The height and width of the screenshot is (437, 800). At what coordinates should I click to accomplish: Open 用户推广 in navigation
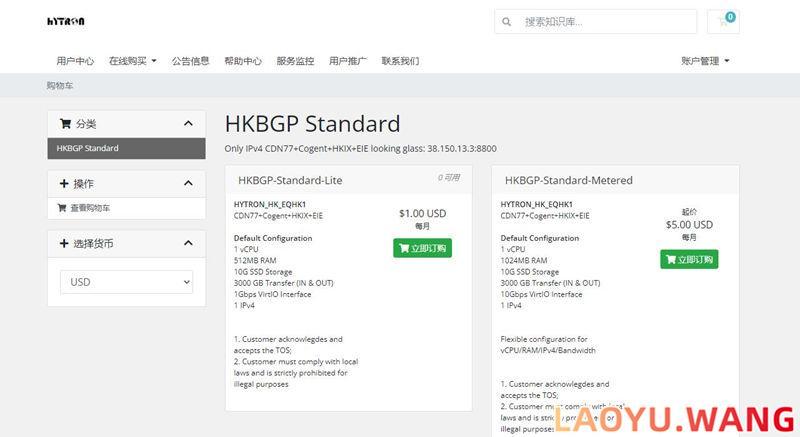(348, 61)
